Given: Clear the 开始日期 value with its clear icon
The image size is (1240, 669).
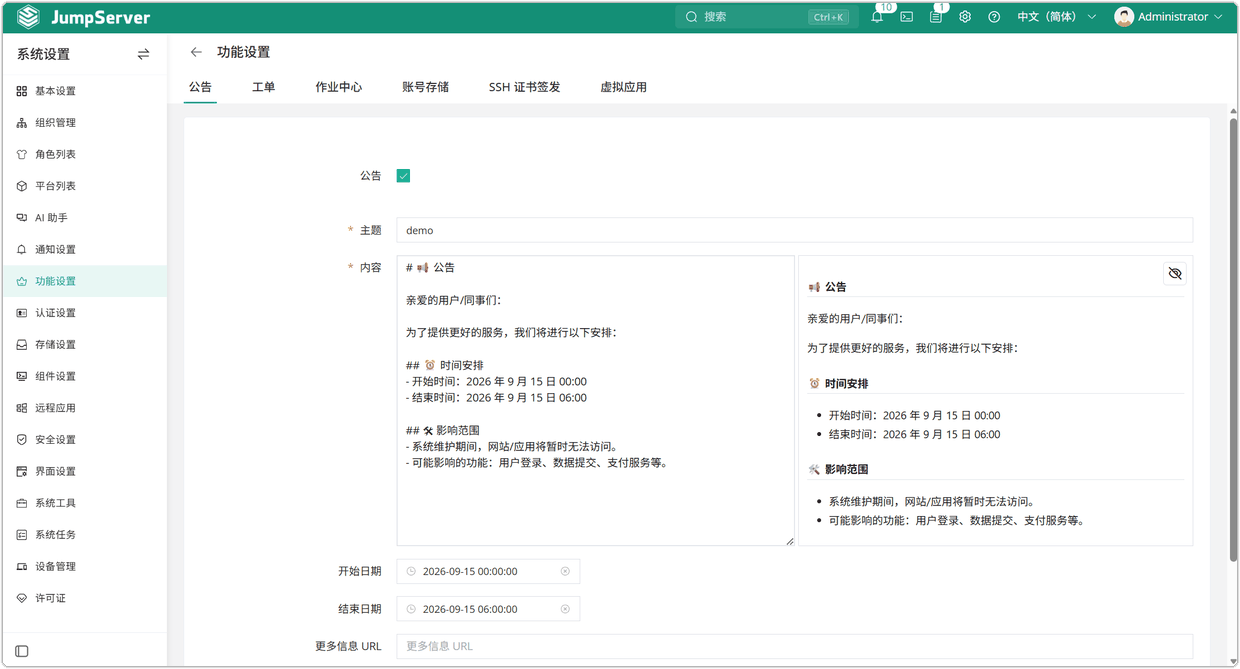Looking at the screenshot, I should tap(565, 571).
